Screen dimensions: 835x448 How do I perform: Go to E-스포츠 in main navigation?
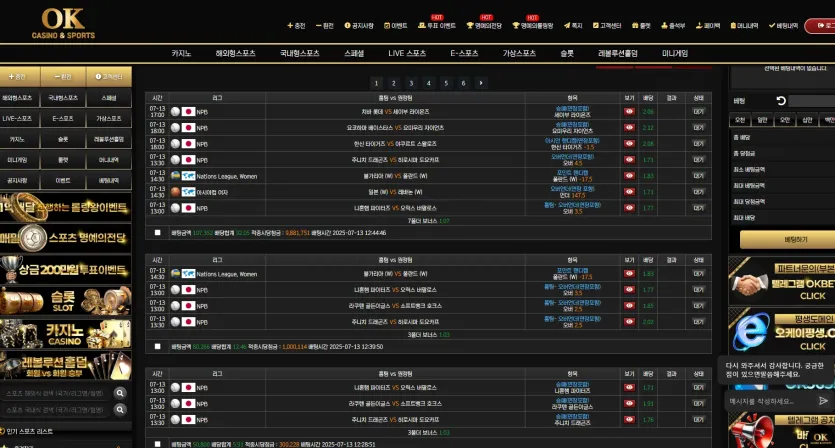(x=464, y=53)
